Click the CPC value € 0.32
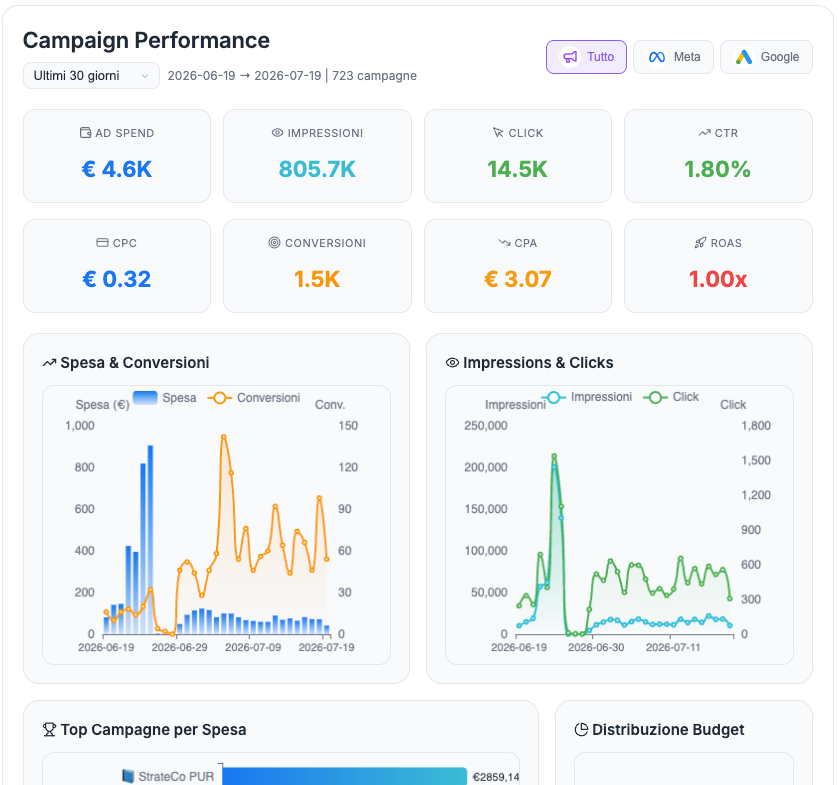This screenshot has height=785, width=838. (117, 279)
